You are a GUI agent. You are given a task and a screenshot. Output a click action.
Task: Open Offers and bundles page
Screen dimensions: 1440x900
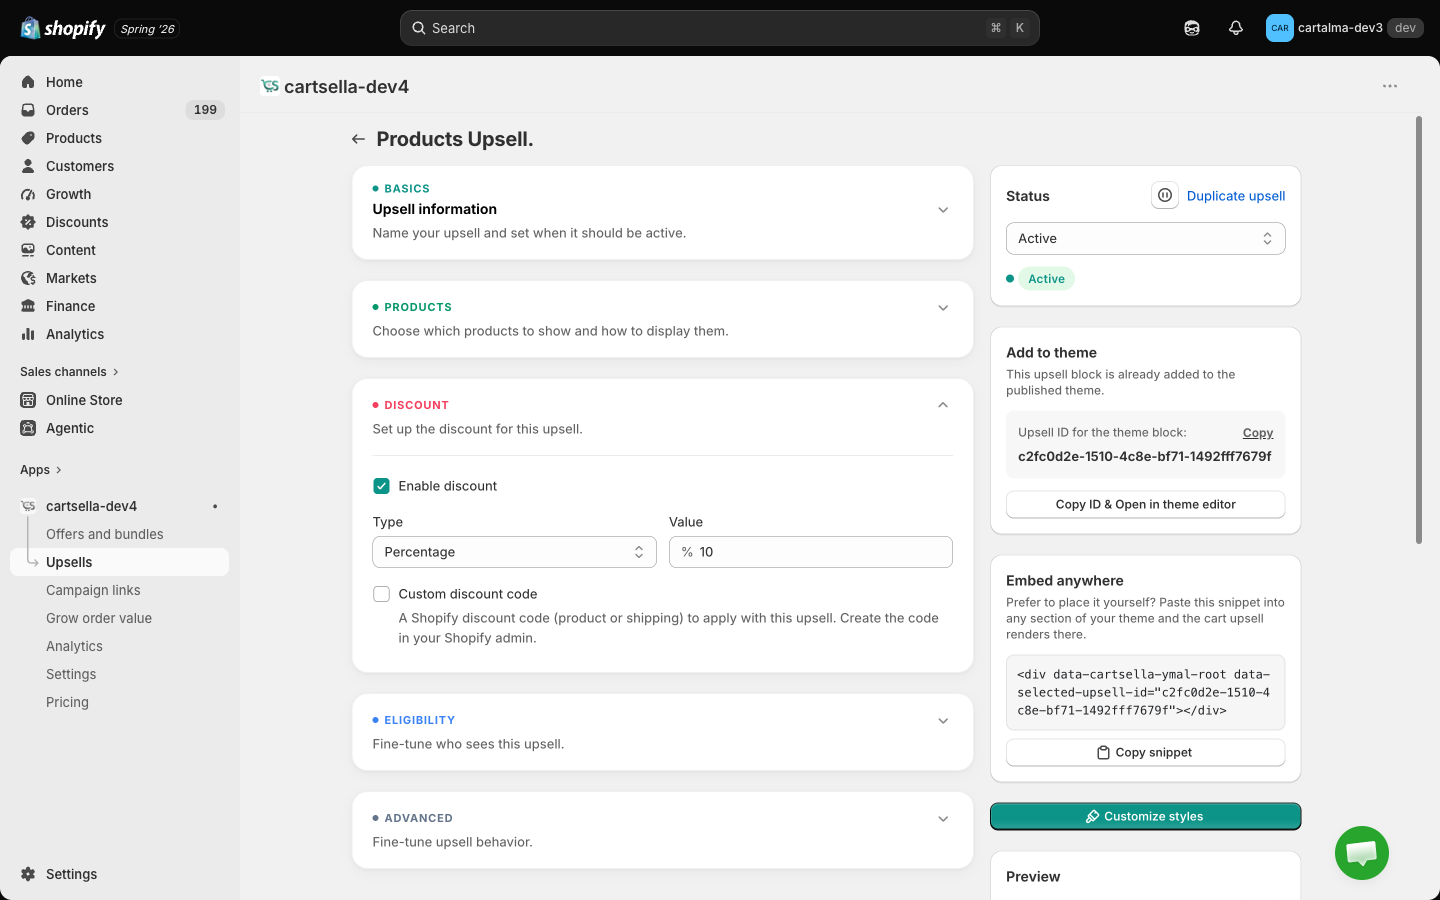[105, 534]
